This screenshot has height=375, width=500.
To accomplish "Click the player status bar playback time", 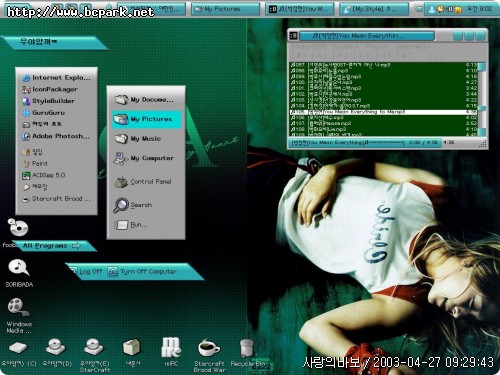I will (x=423, y=143).
